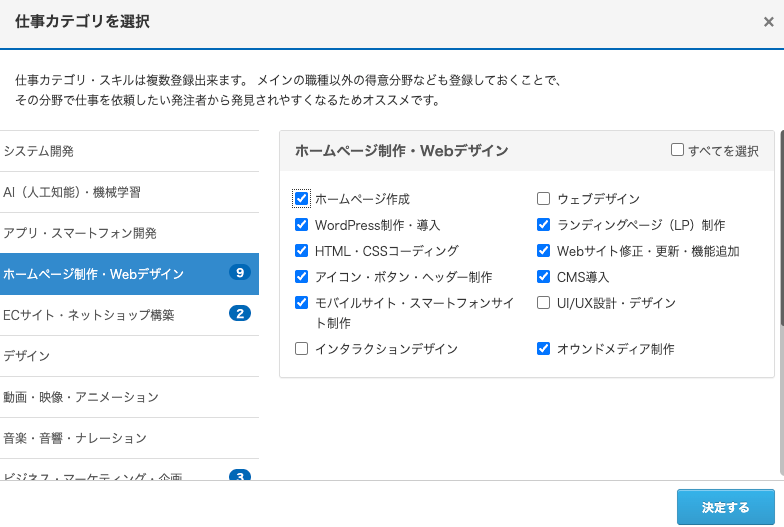This screenshot has height=527, width=784.
Task: Check the インタラクションデザイン checkbox
Action: coord(302,349)
